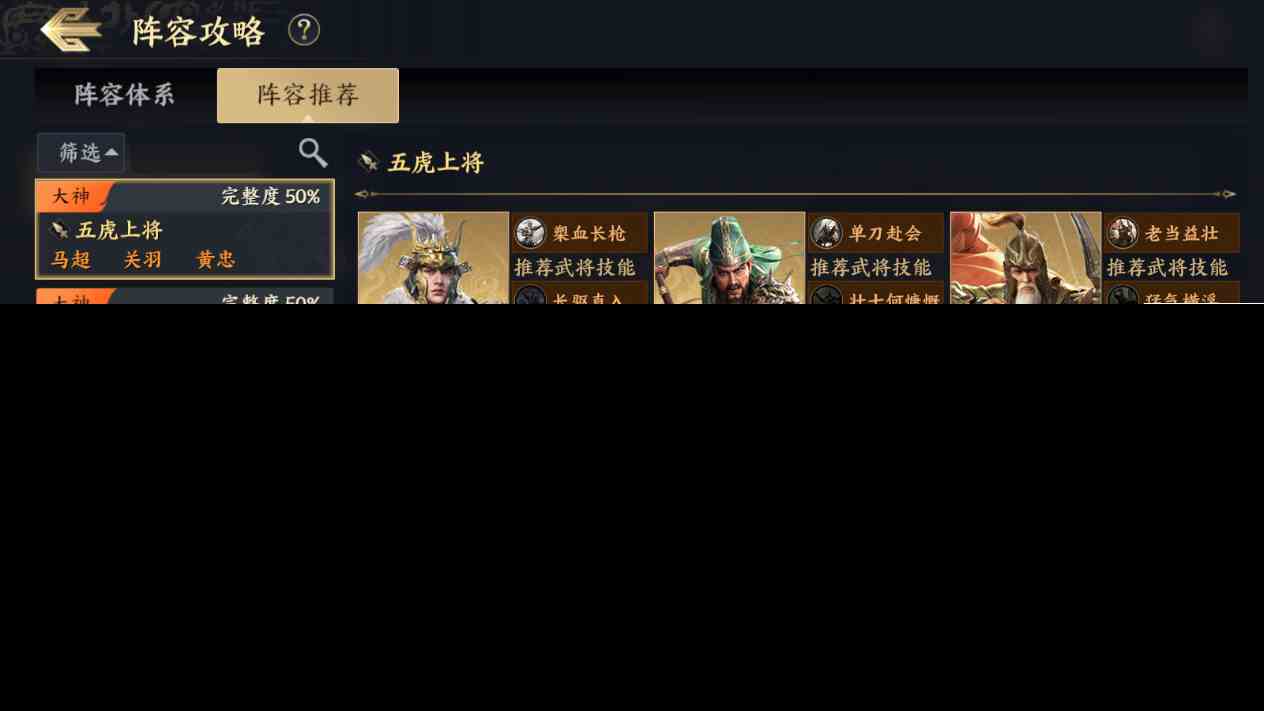The width and height of the screenshot is (1264, 711).
Task: Click the dark skill icon under 梨血长枪
Action: [x=530, y=295]
